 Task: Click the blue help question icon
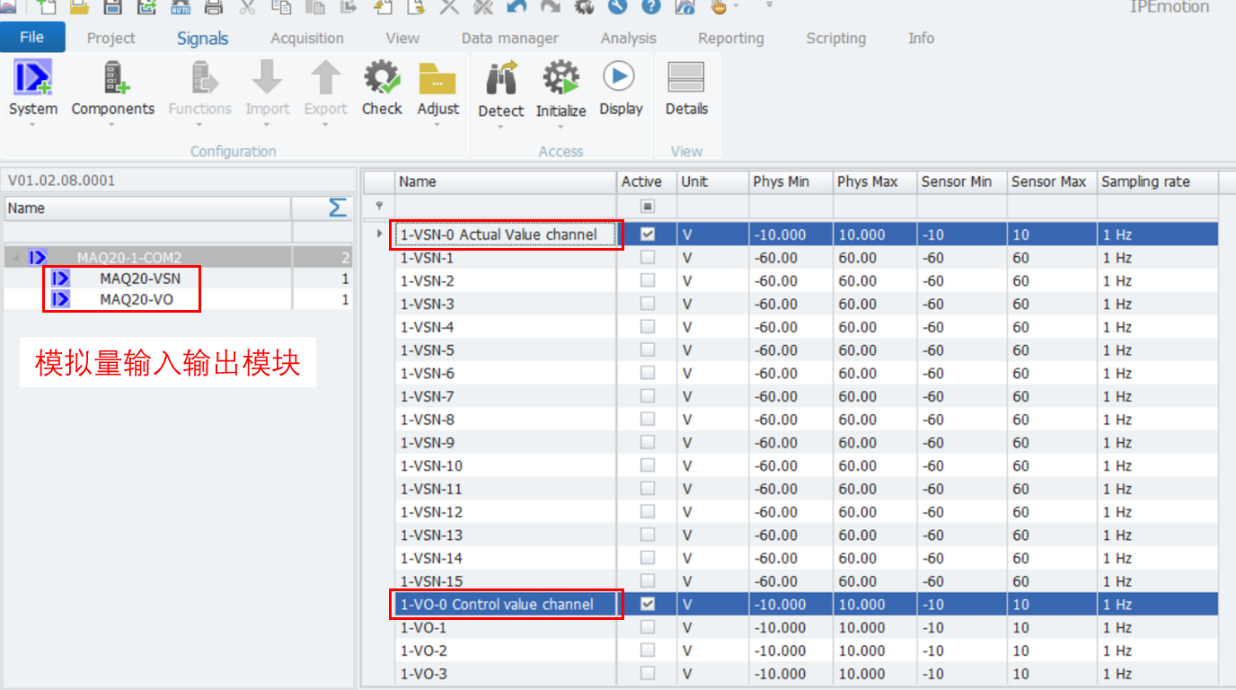[651, 6]
